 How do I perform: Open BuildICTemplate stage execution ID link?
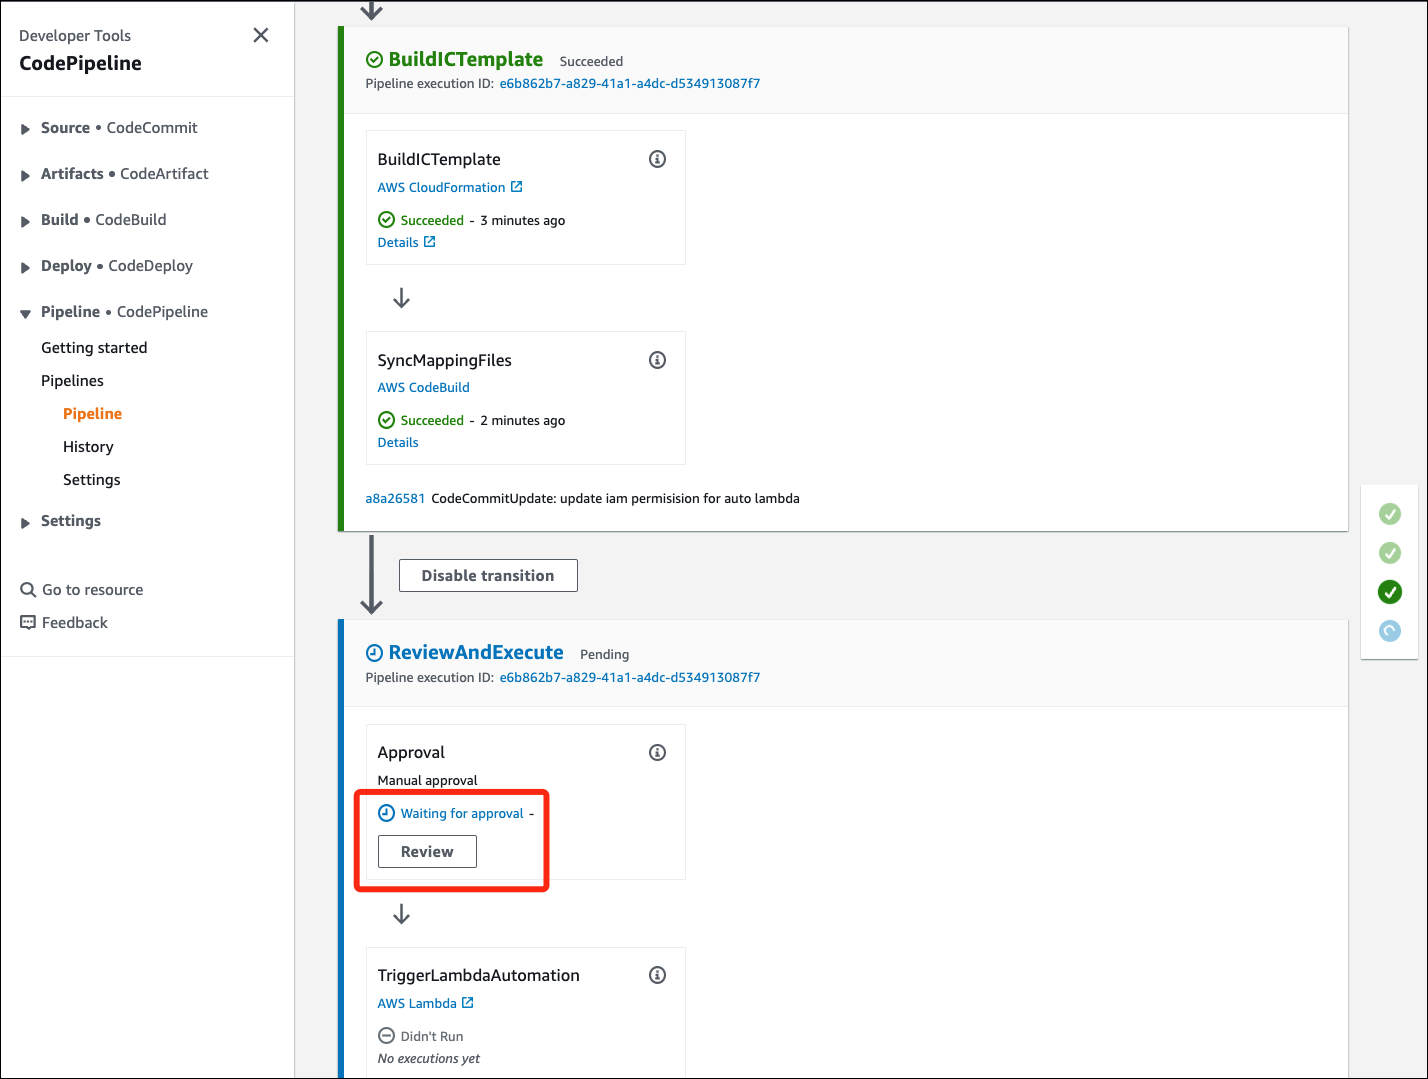tap(630, 84)
